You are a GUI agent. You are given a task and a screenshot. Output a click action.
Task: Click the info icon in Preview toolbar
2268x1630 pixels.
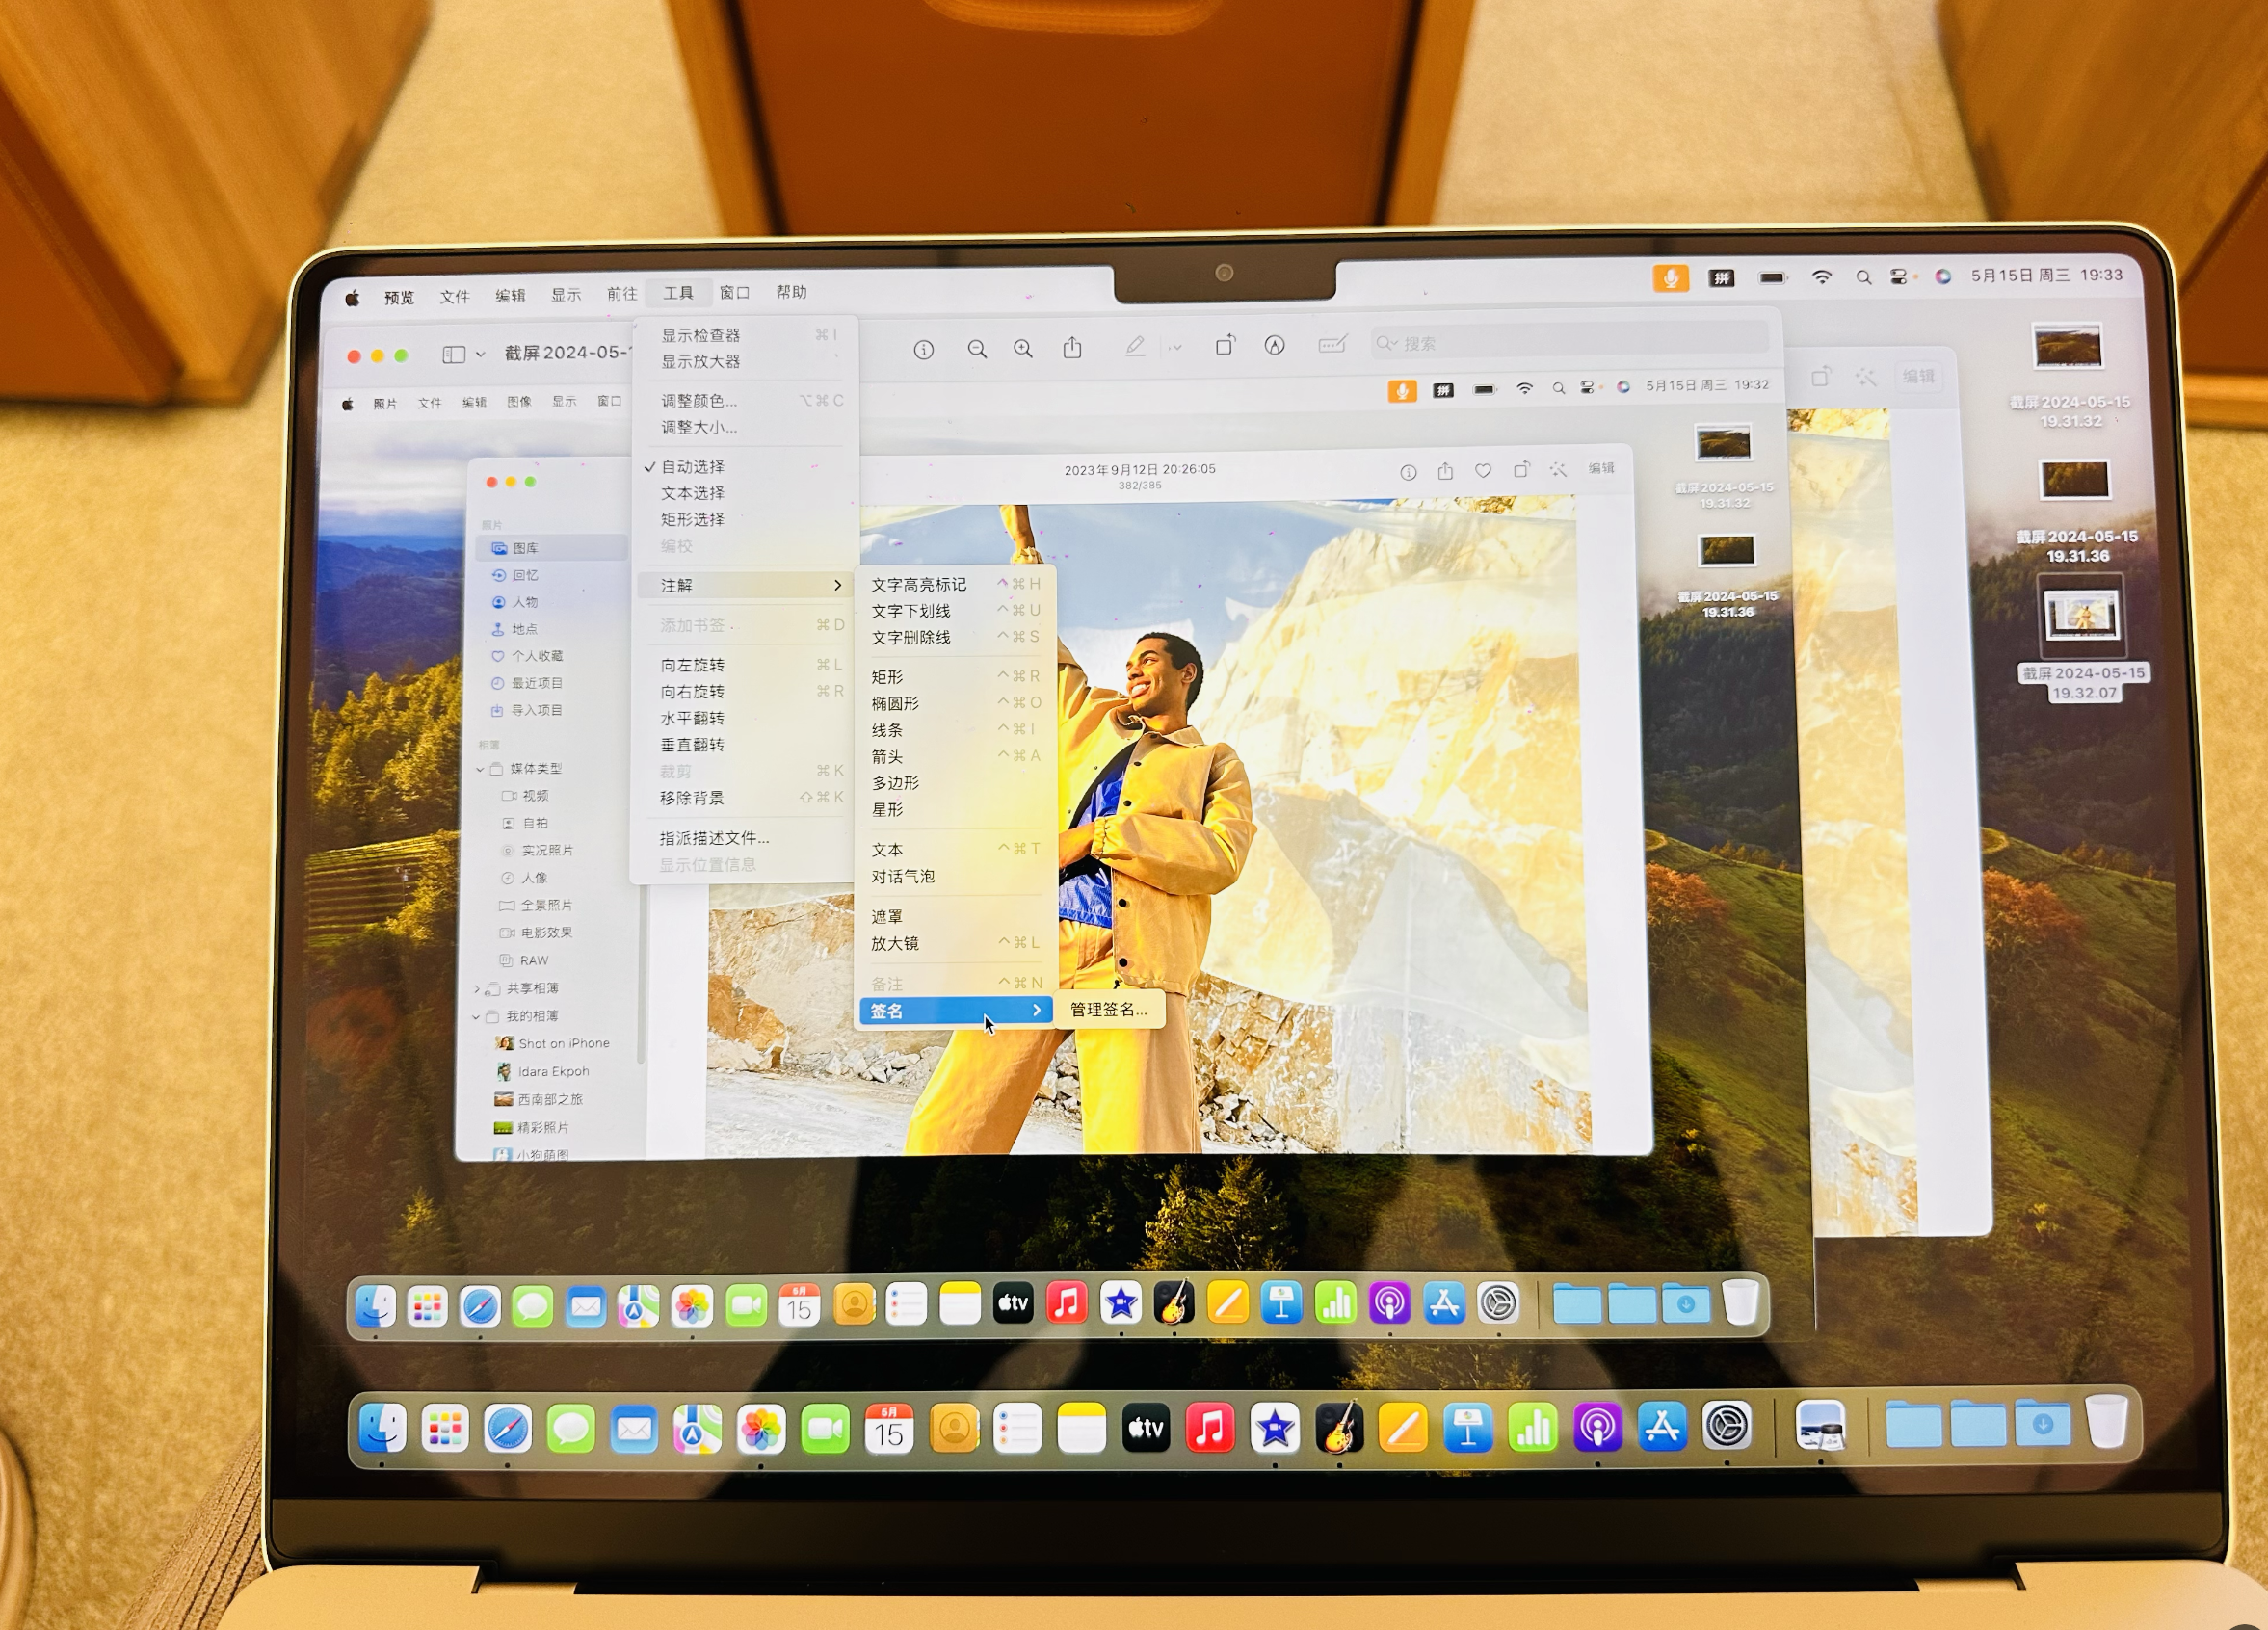coord(923,348)
